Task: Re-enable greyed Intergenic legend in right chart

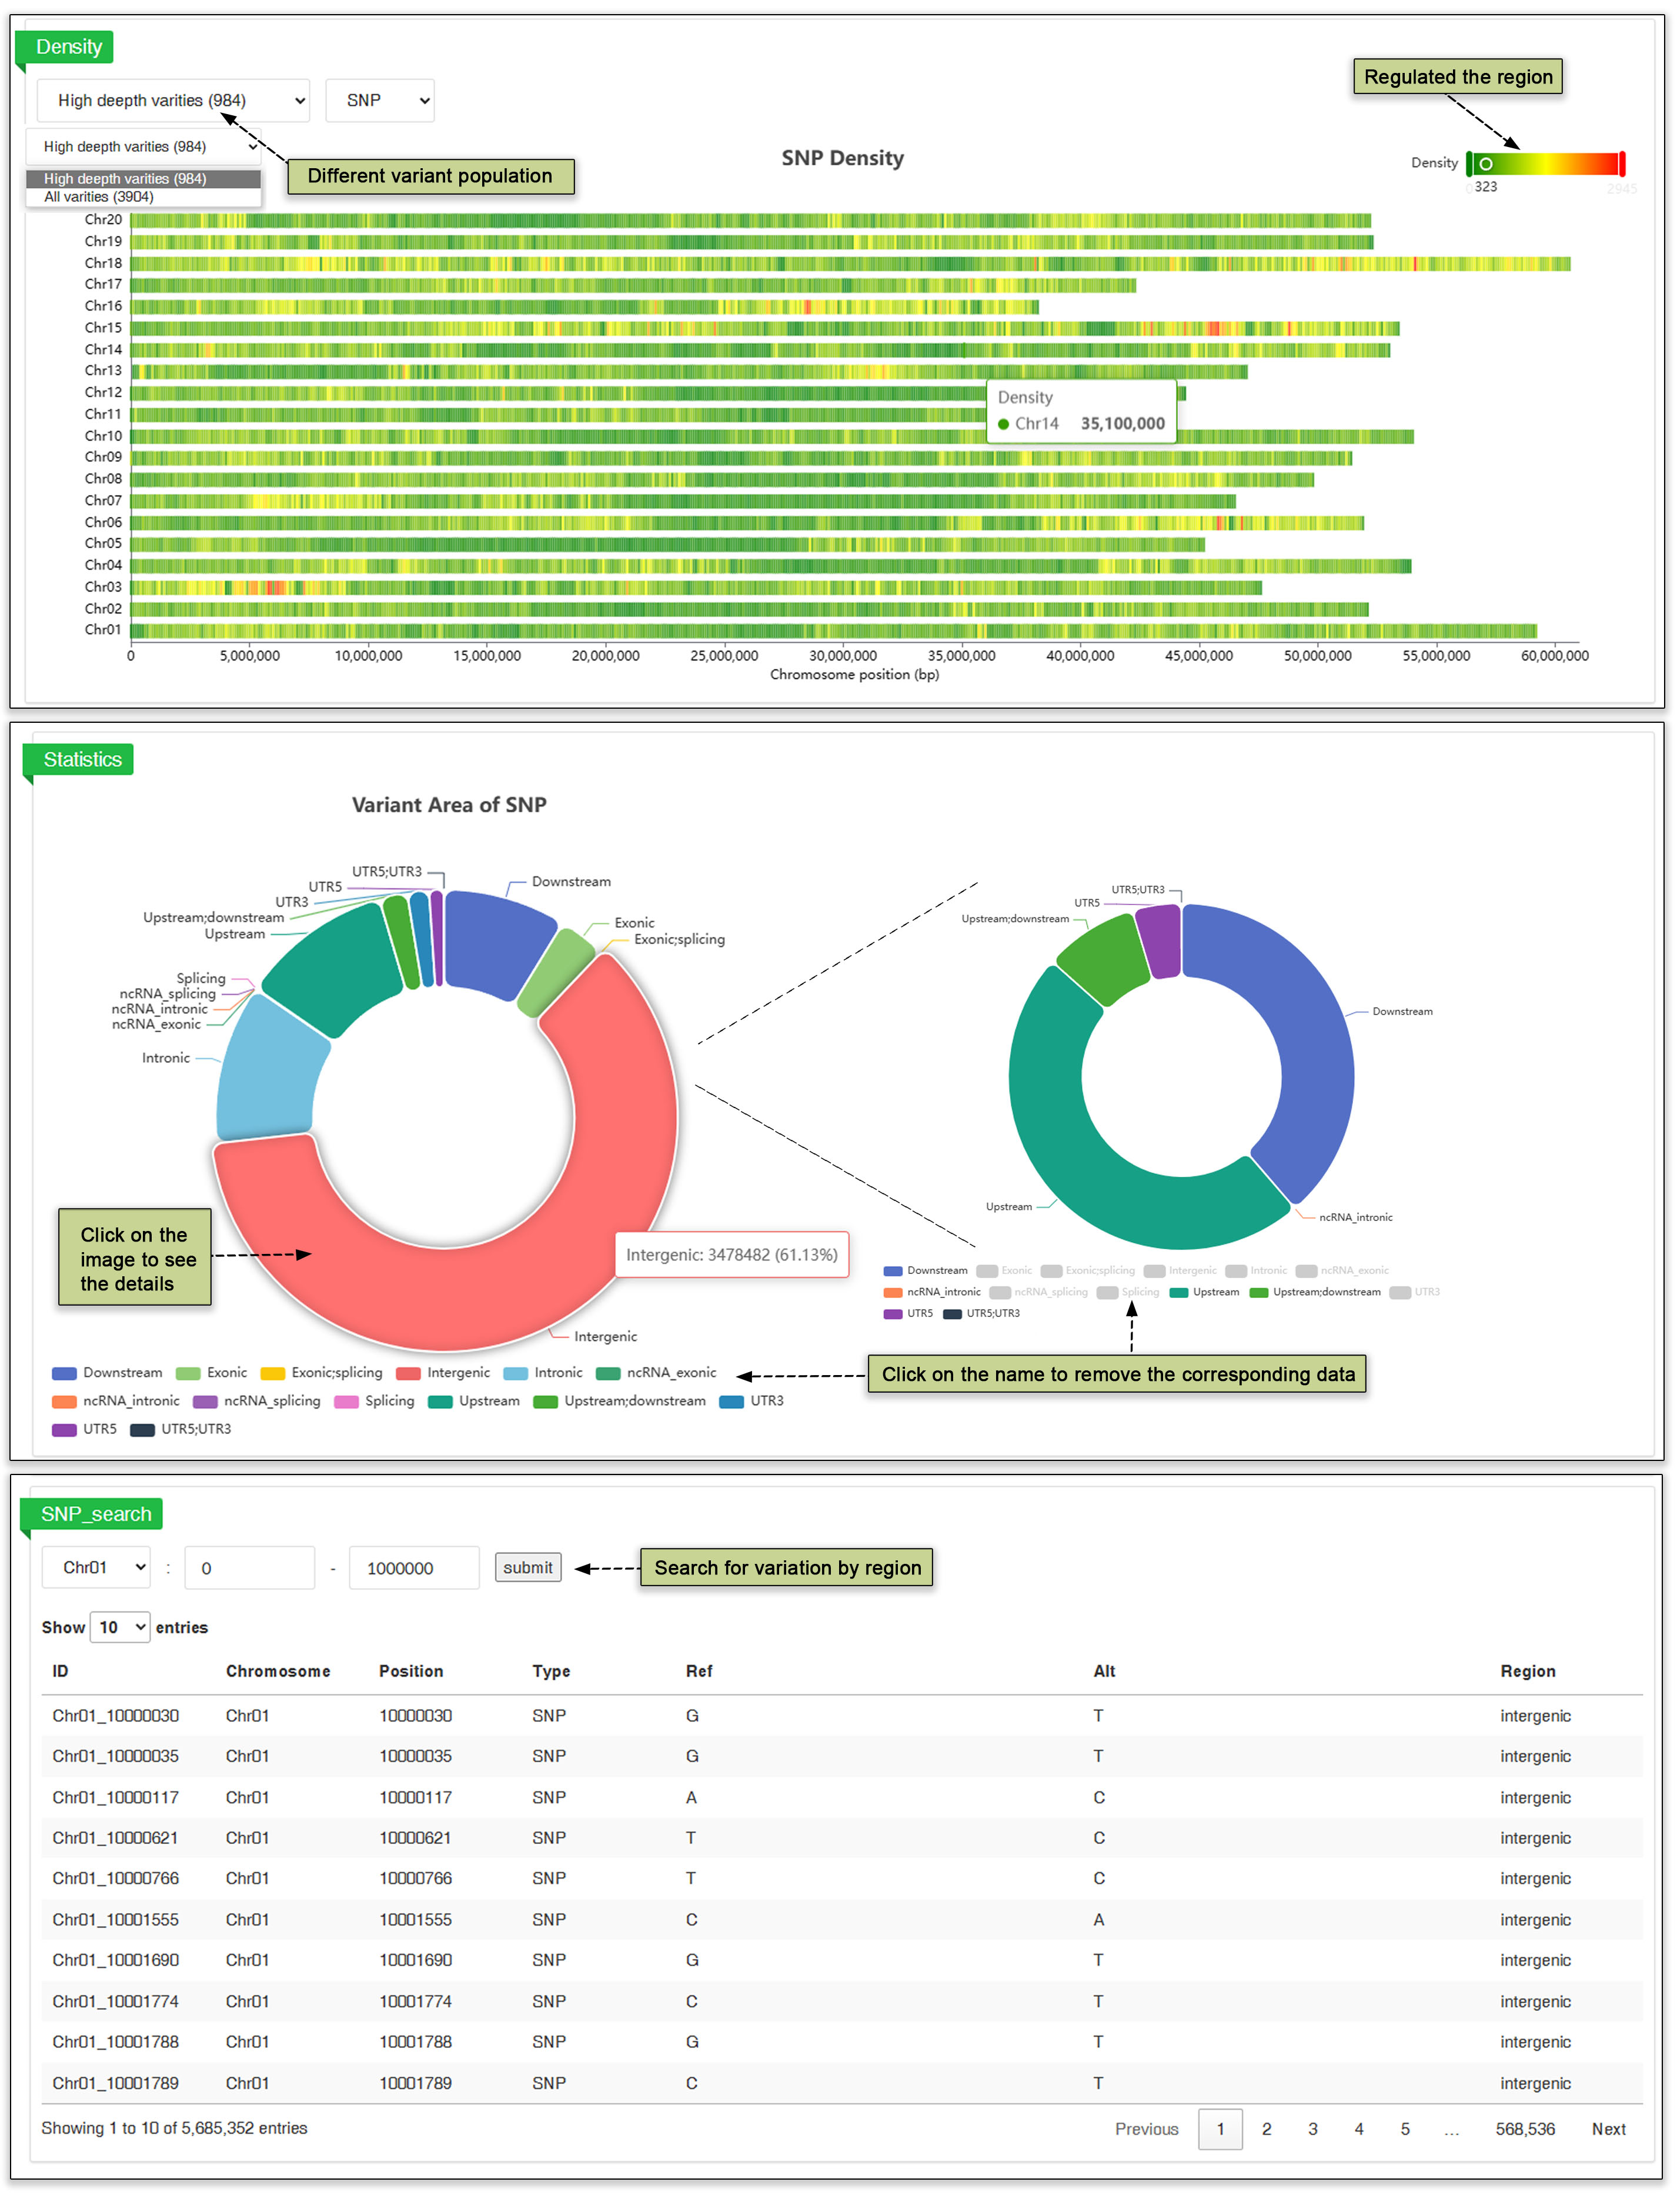Action: 1154,1271
